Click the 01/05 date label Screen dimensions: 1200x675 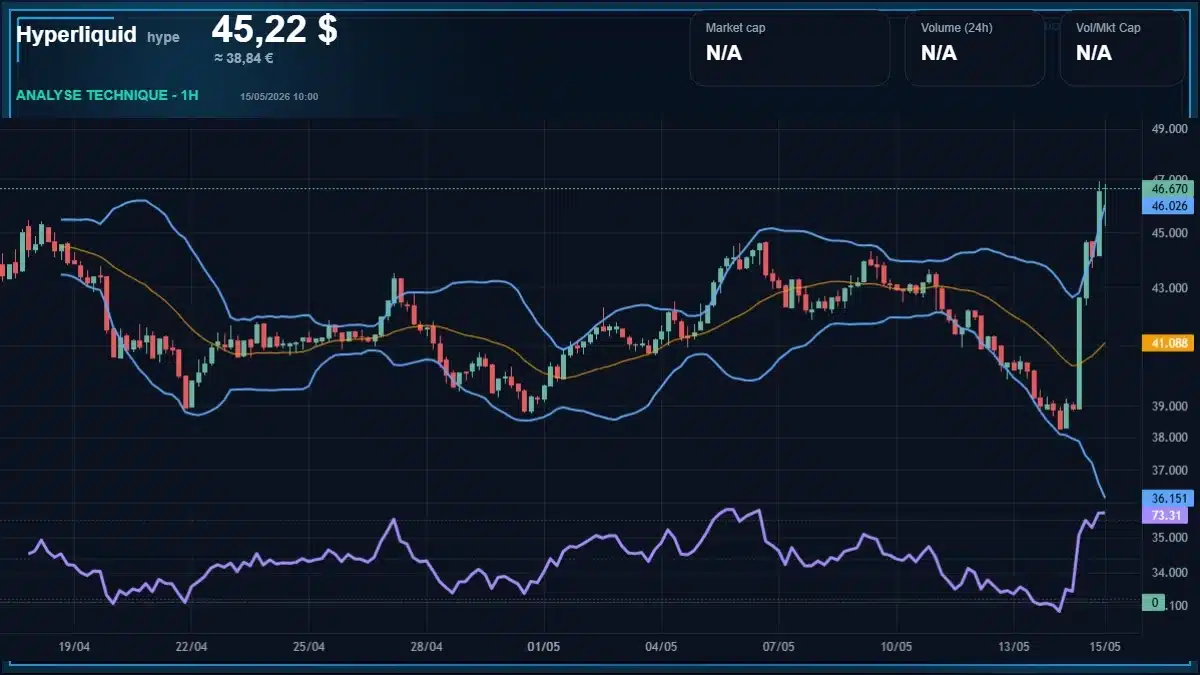pyautogui.click(x=543, y=647)
